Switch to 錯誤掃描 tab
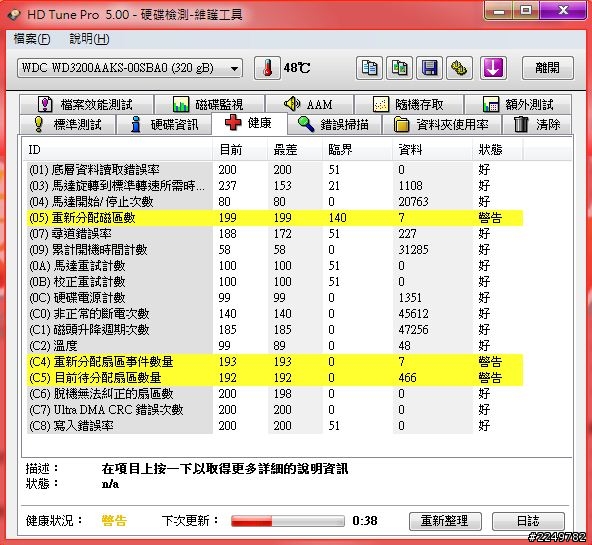Viewport: 592px width, 545px height. coord(334,125)
